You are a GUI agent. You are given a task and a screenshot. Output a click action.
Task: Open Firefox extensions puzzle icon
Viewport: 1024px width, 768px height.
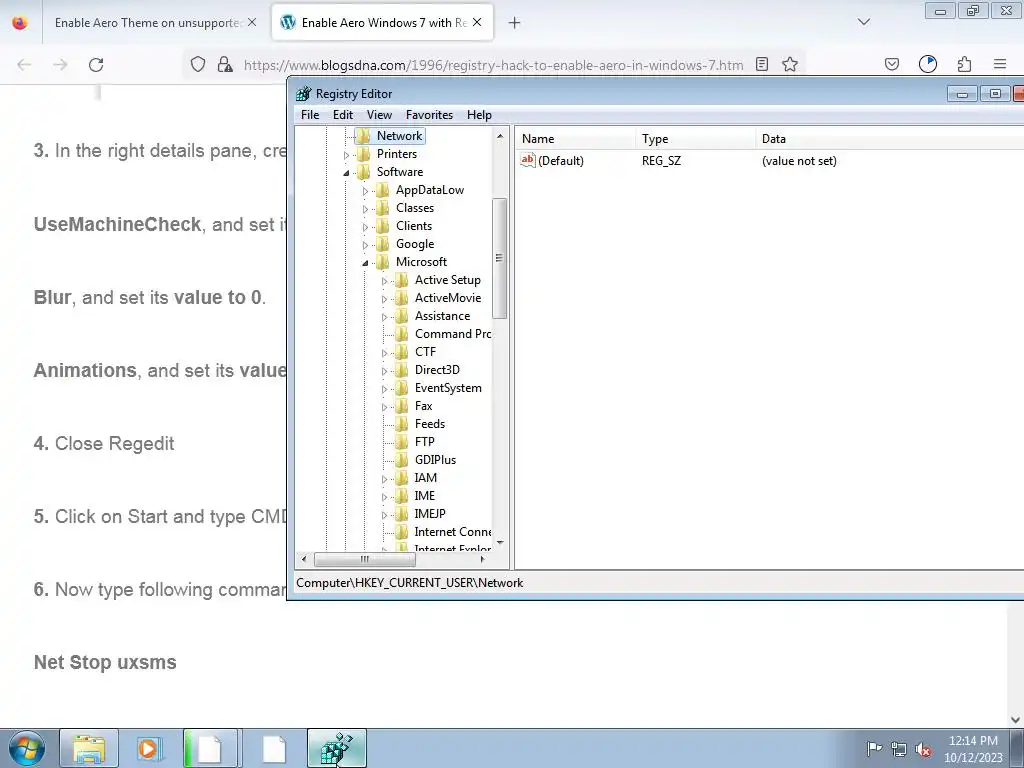[x=964, y=64]
